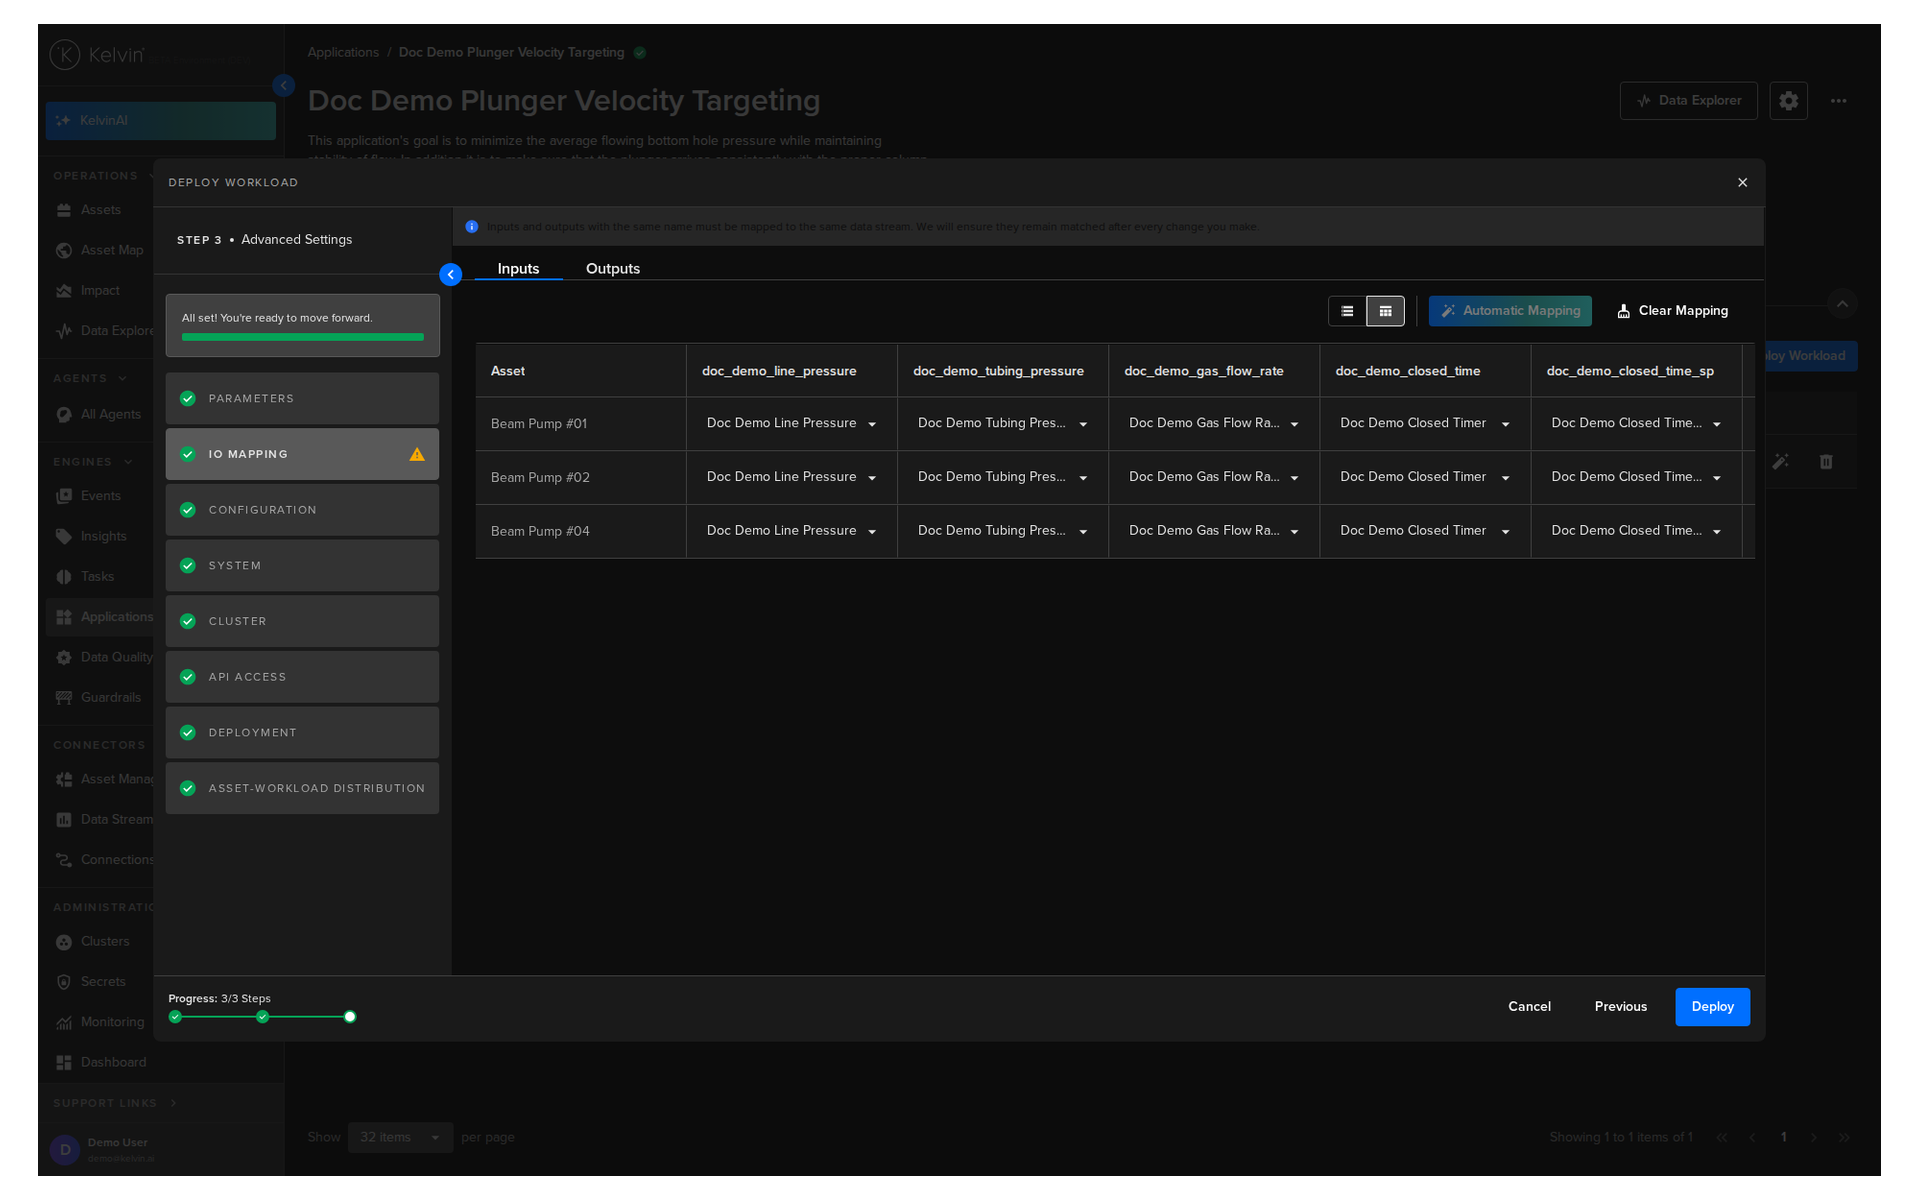The image size is (1920, 1200).
Task: Open gas flow rate dropdown for Beam Pump #02
Action: point(1213,477)
